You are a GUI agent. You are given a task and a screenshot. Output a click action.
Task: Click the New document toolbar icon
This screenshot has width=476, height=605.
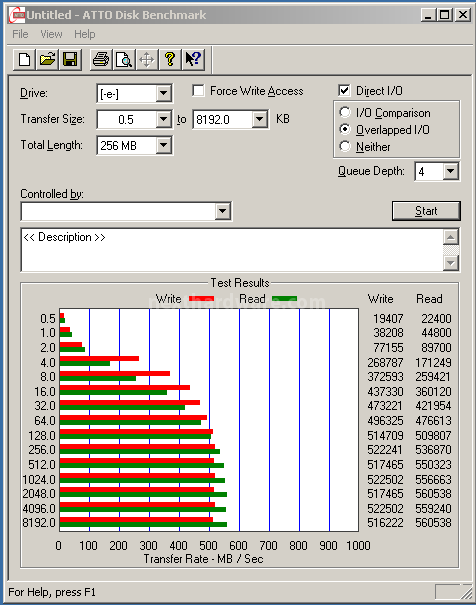pyautogui.click(x=24, y=60)
